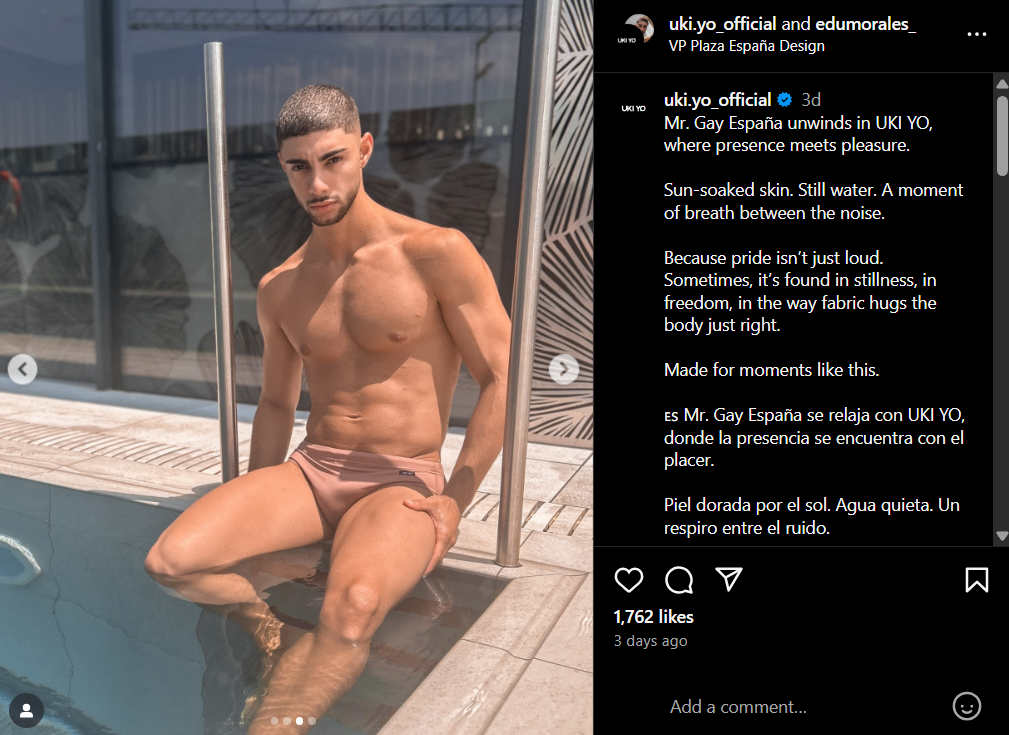Screen dimensions: 1009x735
Task: Go to previous photo in carousel
Action: (23, 369)
